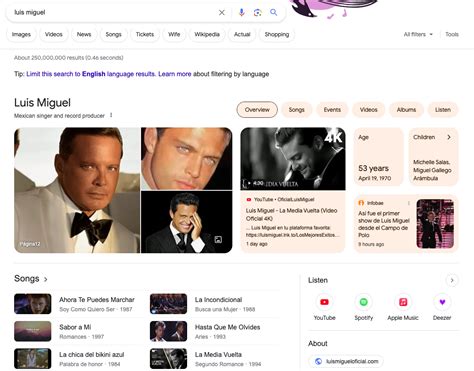Start voice search with the microphone
The width and height of the screenshot is (474, 371).
point(242,12)
